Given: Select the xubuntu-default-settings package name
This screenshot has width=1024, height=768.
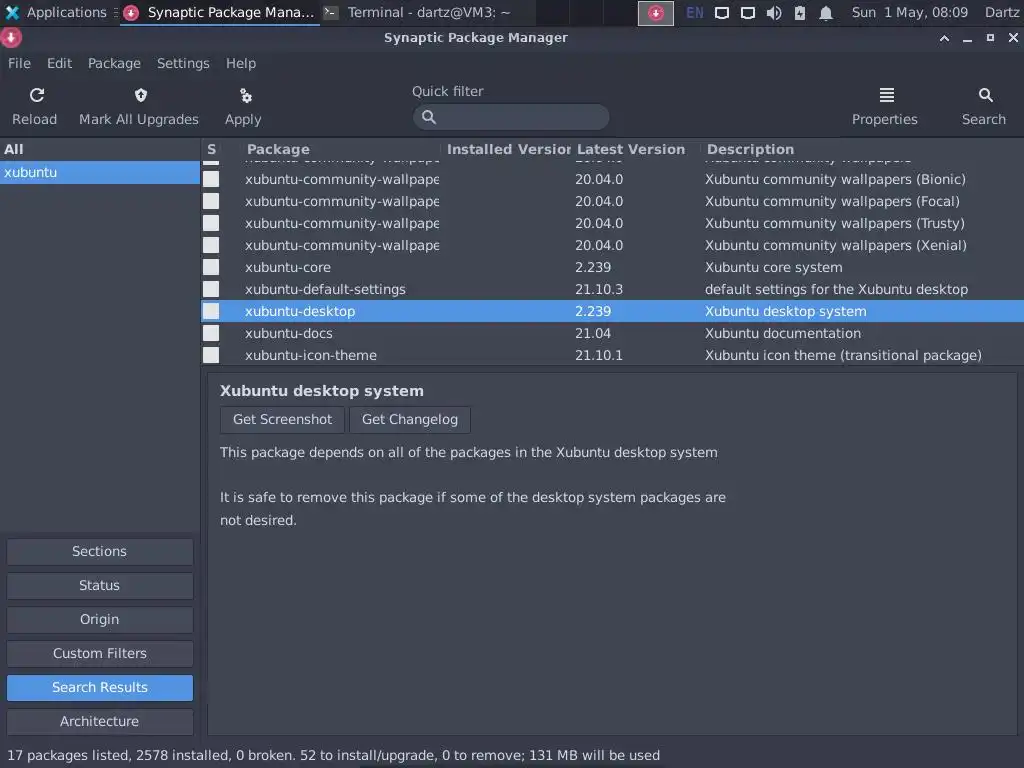Looking at the screenshot, I should (x=325, y=289).
